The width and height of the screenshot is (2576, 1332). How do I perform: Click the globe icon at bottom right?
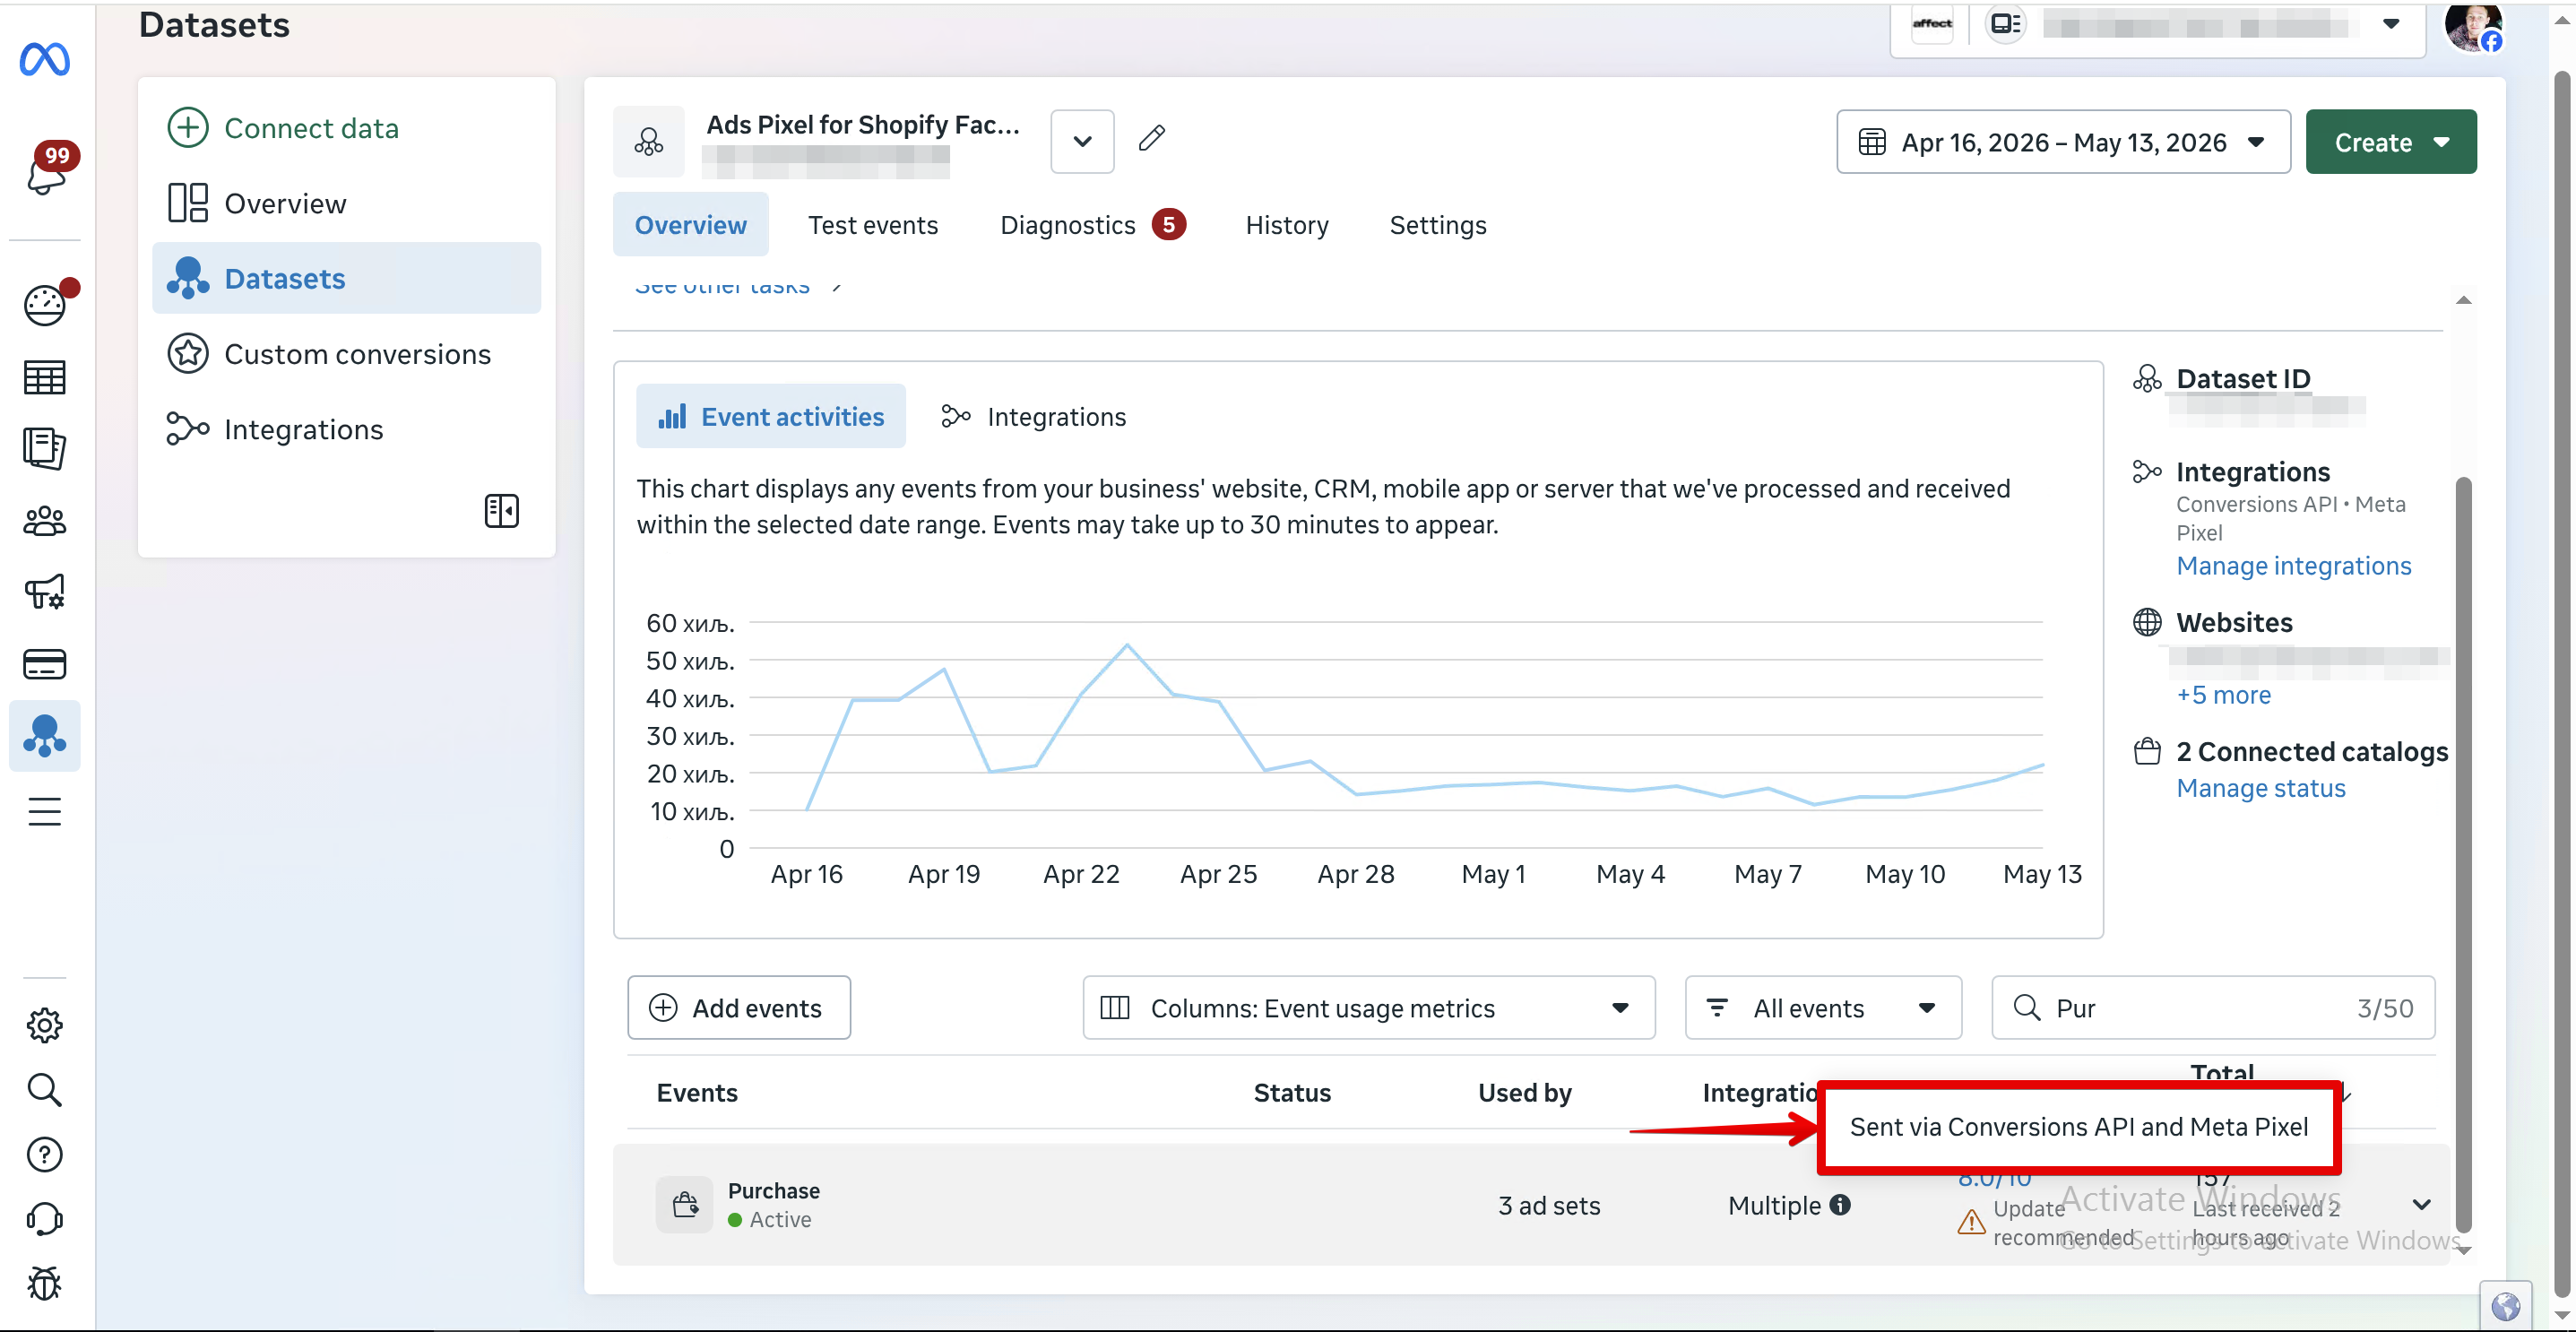pos(2506,1306)
